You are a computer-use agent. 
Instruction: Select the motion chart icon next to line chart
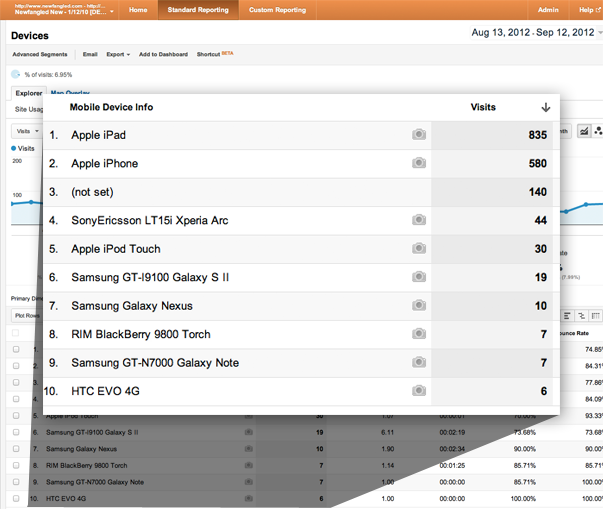tap(598, 131)
